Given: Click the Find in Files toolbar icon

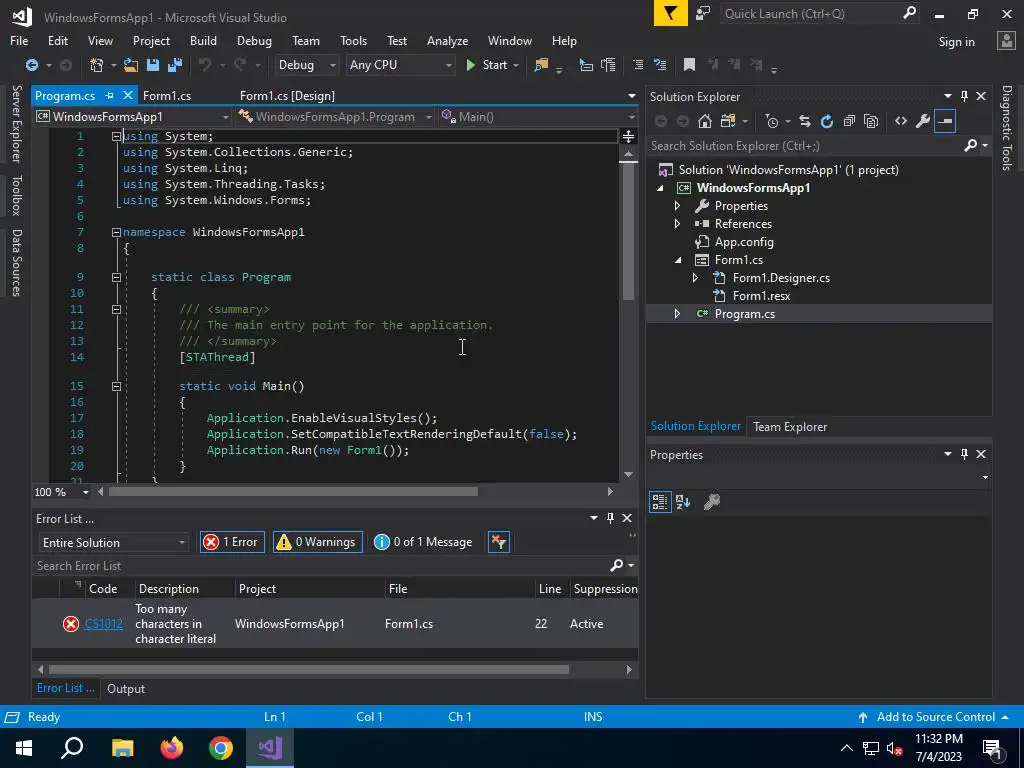Looking at the screenshot, I should coord(541,65).
